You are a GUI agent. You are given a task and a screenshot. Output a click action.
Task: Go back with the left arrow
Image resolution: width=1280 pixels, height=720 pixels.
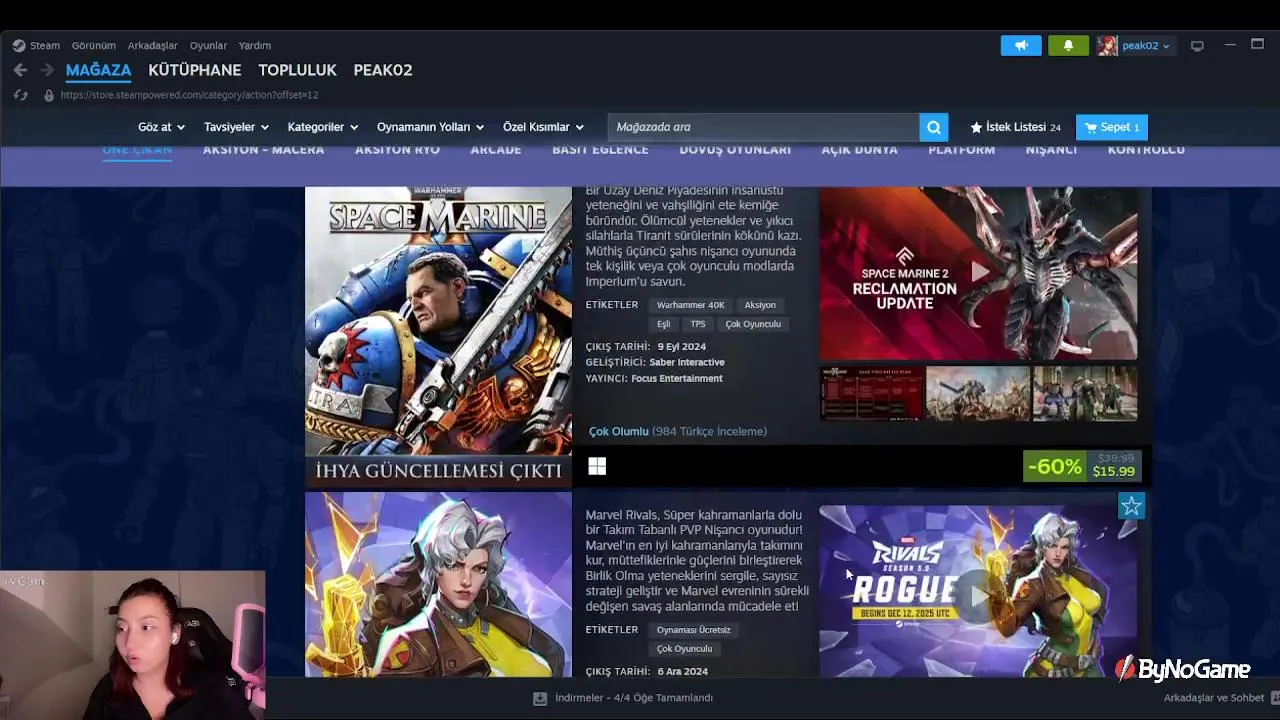pyautogui.click(x=20, y=70)
